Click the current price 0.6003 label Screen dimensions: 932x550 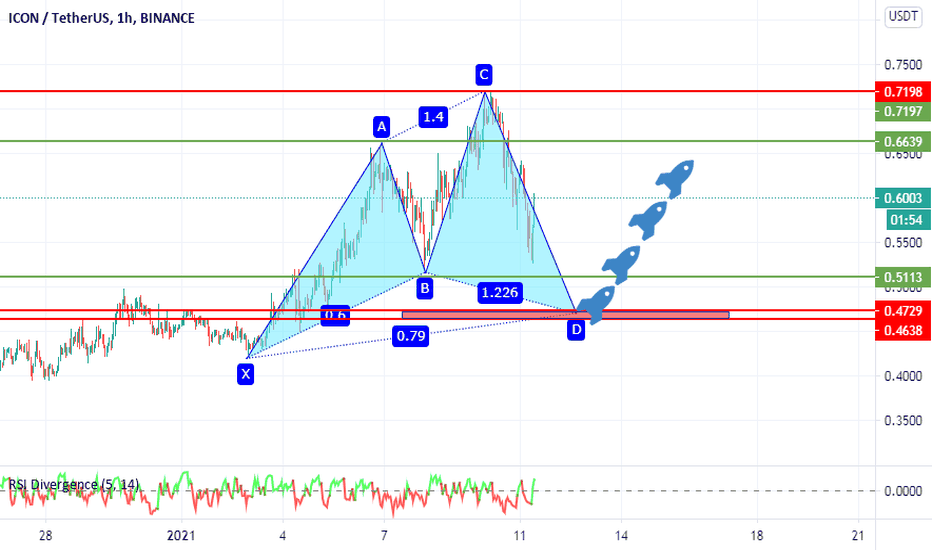[903, 198]
